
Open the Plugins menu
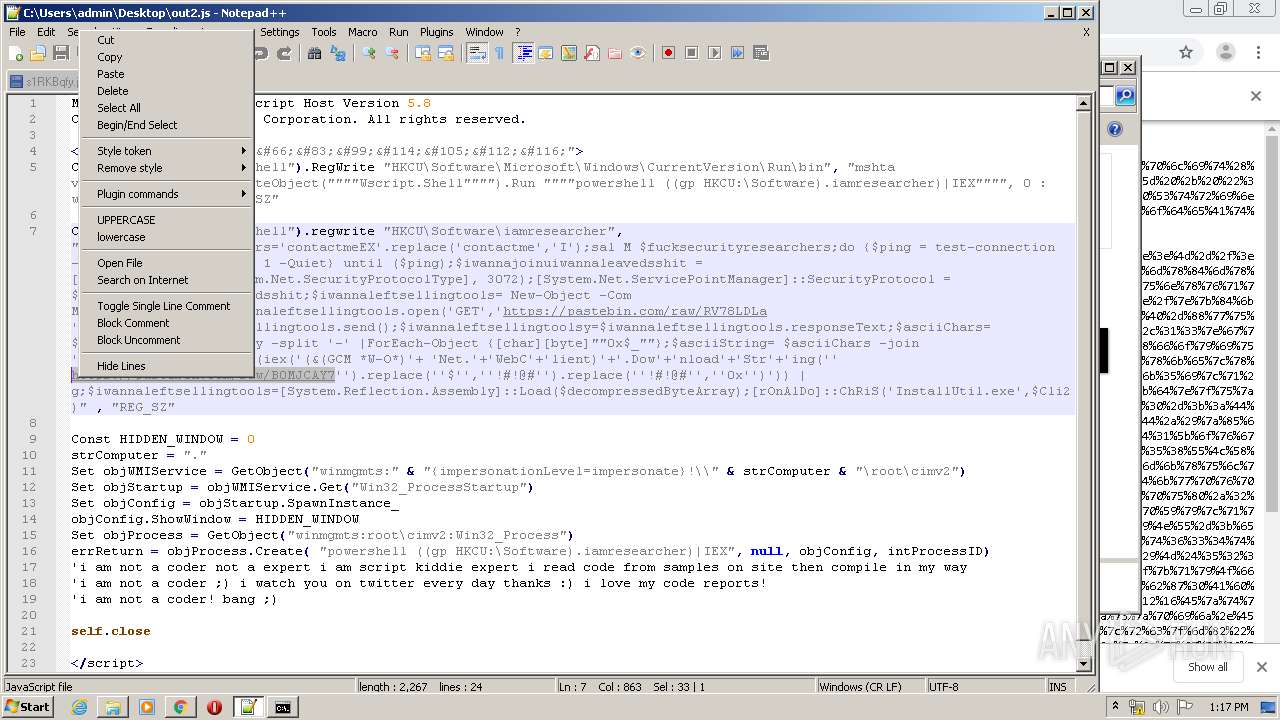pos(436,32)
